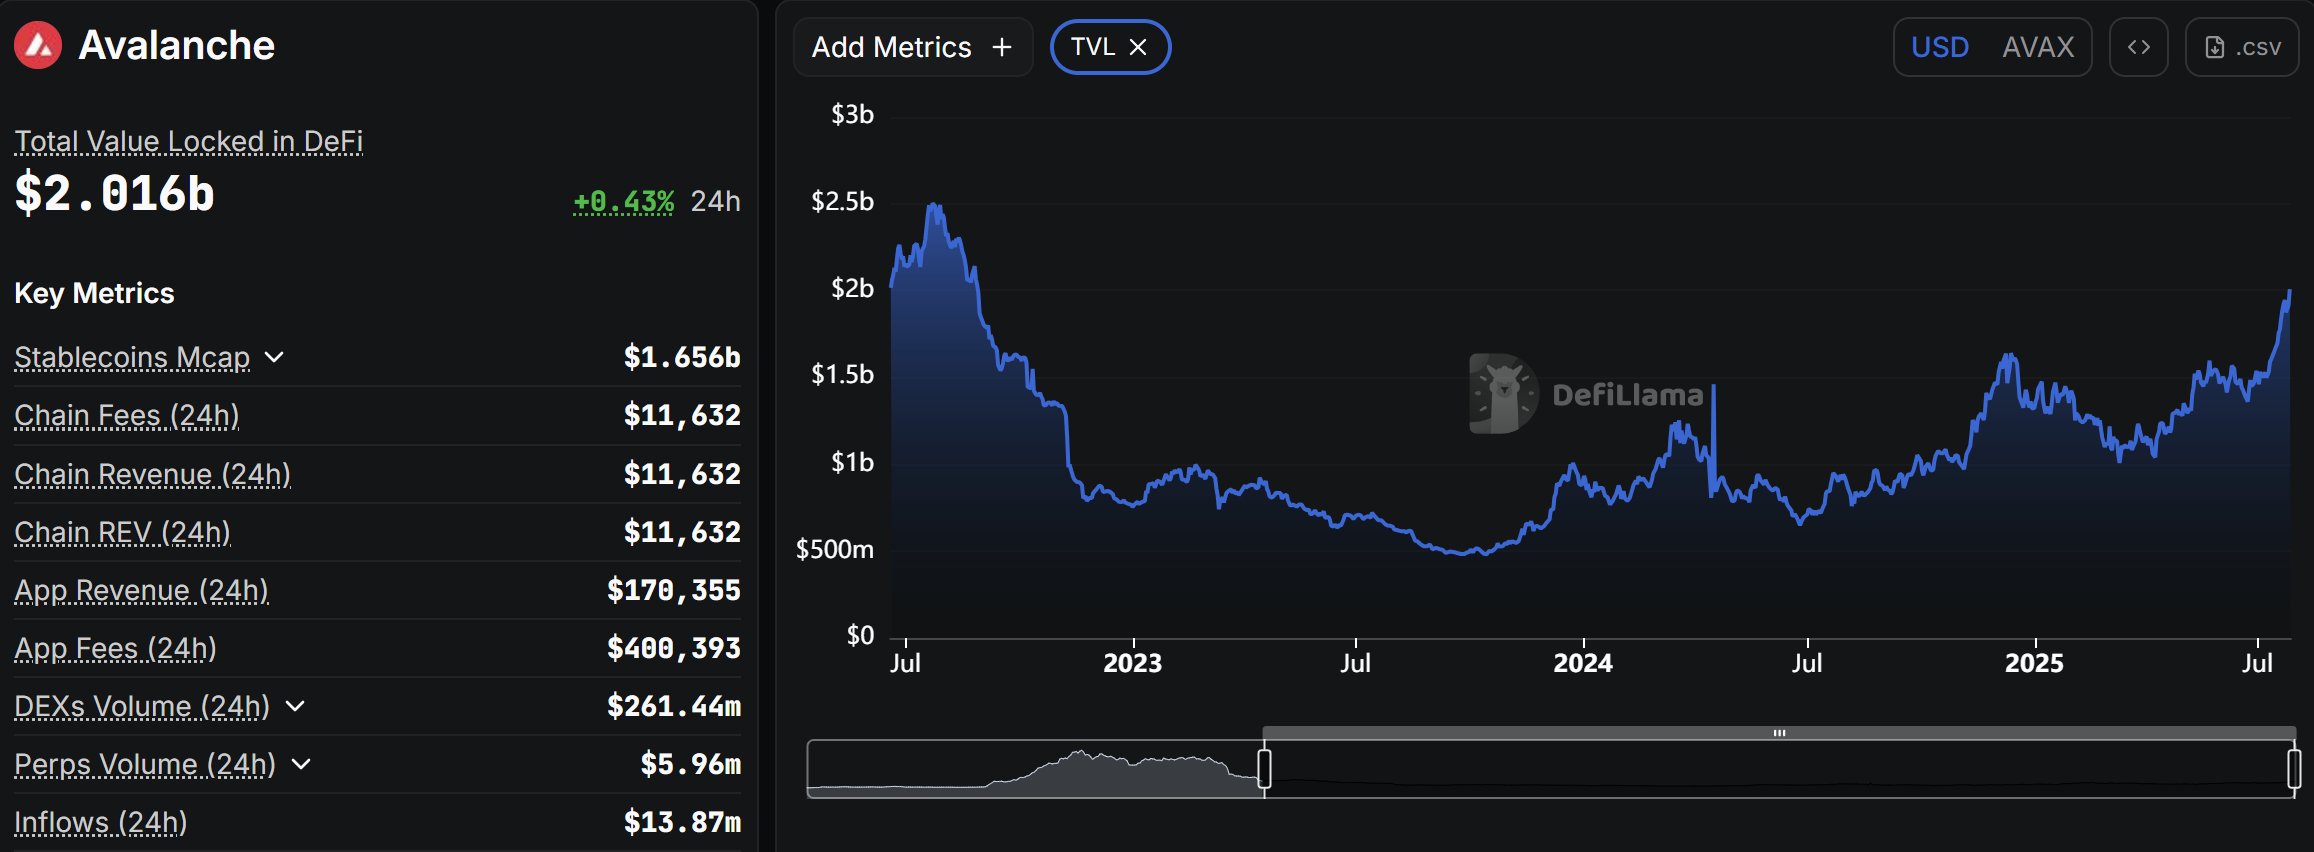The width and height of the screenshot is (2314, 852).
Task: Click the App Fees (24h) label
Action: (x=115, y=648)
